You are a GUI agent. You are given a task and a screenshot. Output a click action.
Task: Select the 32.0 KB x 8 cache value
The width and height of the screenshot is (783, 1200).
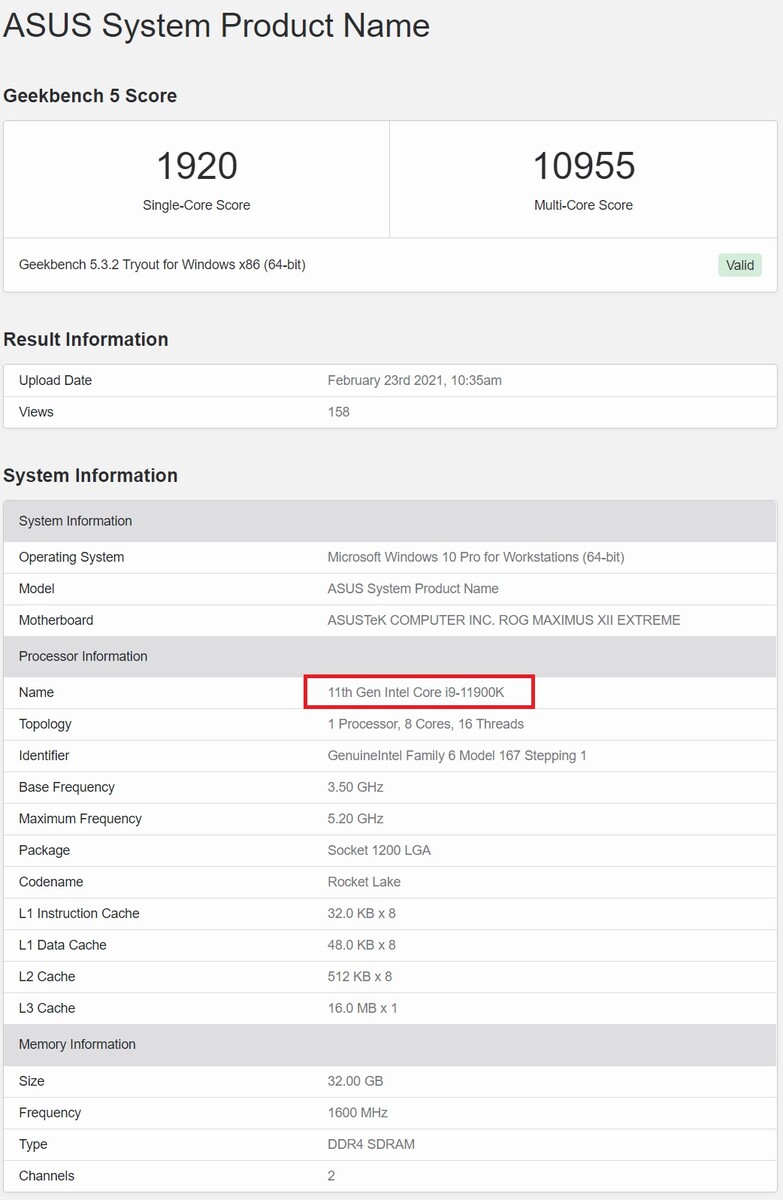(362, 913)
